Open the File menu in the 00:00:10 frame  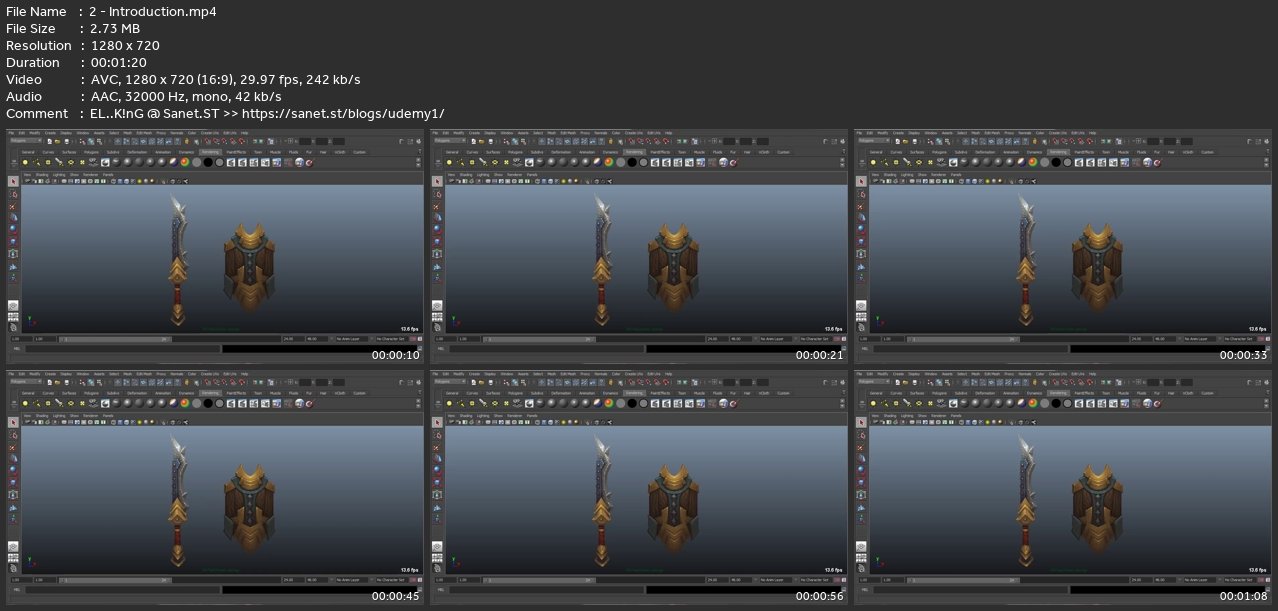click(x=11, y=132)
